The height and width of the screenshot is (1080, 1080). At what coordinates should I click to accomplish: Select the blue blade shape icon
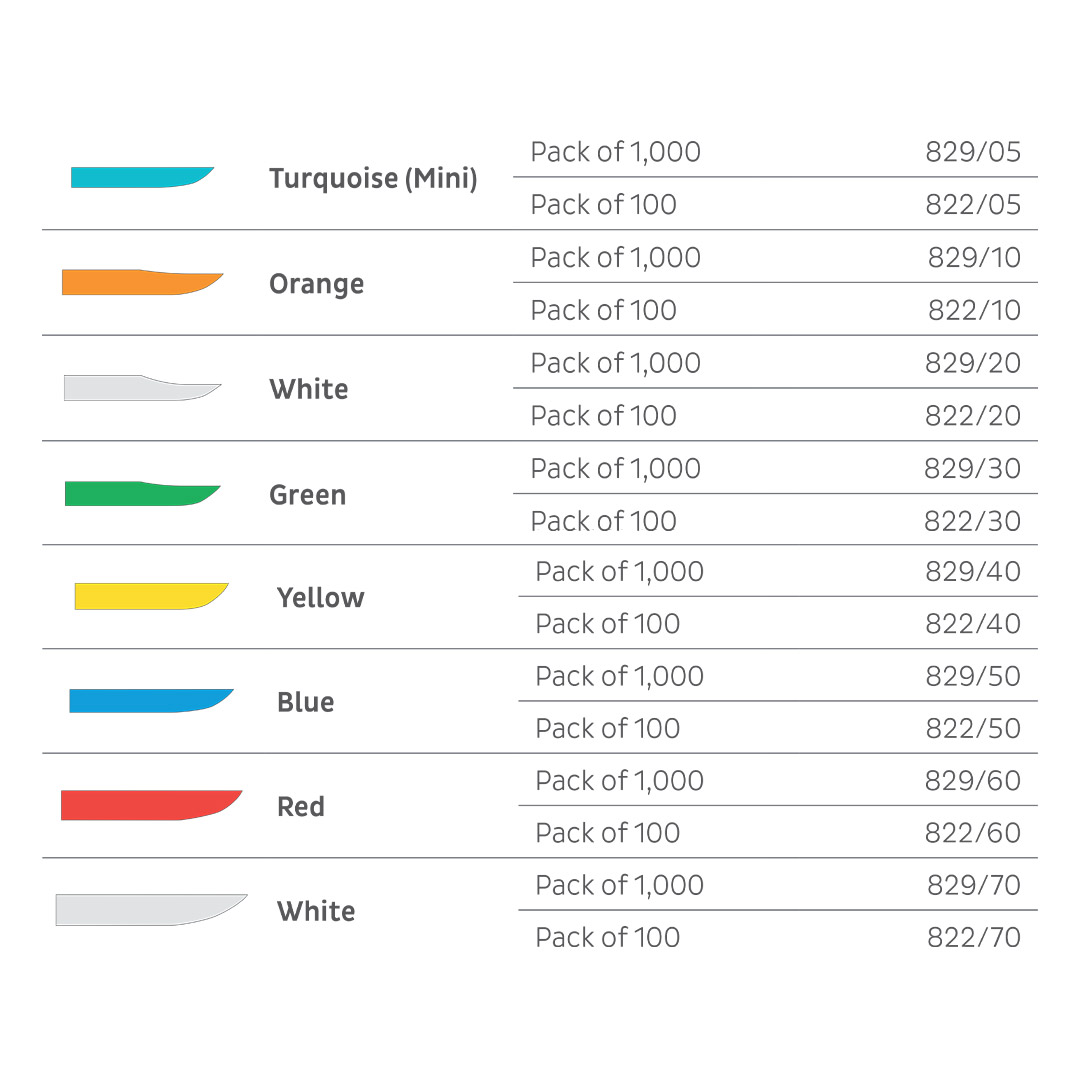coord(150,700)
